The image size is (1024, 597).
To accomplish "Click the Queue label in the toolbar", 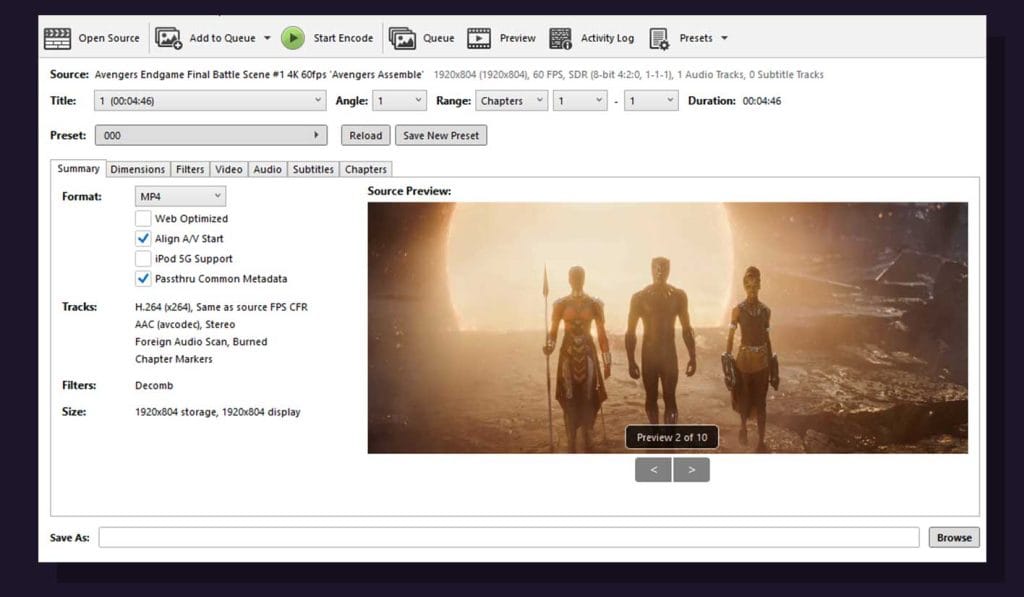I will click(438, 39).
